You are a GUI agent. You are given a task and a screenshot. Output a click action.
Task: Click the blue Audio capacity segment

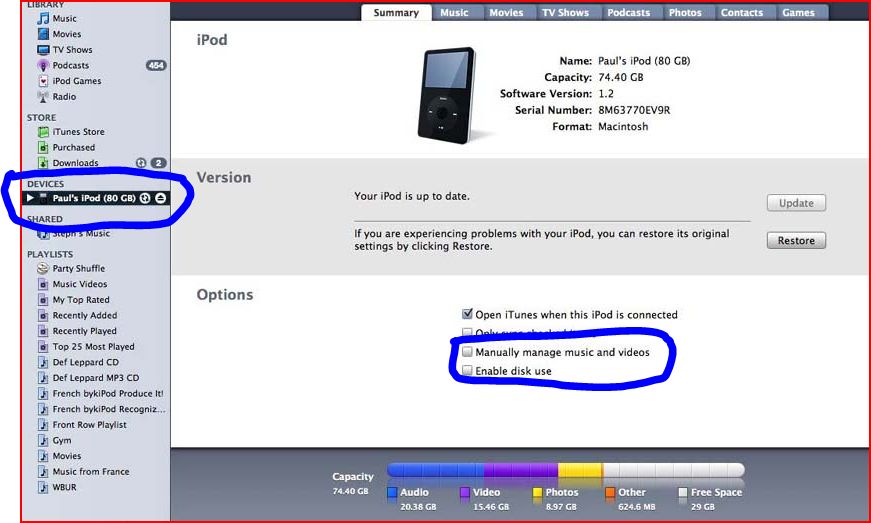tap(436, 470)
